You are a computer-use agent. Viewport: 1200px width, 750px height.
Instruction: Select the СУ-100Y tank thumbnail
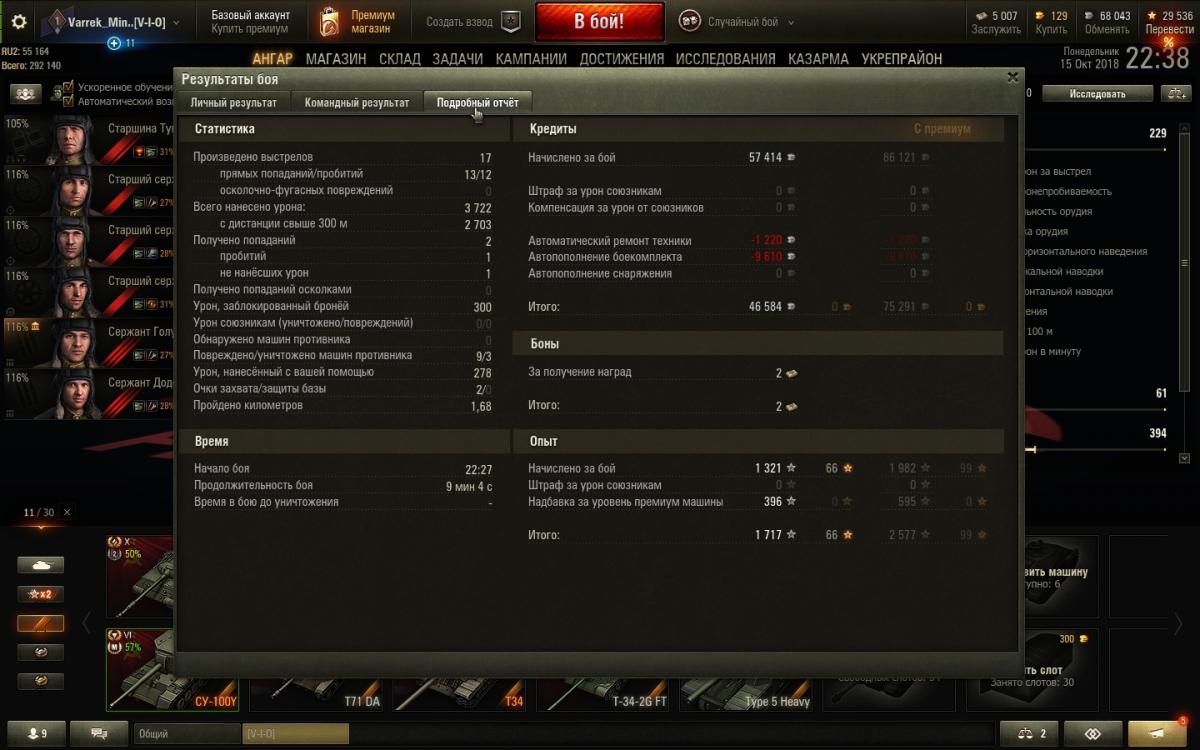[x=177, y=670]
